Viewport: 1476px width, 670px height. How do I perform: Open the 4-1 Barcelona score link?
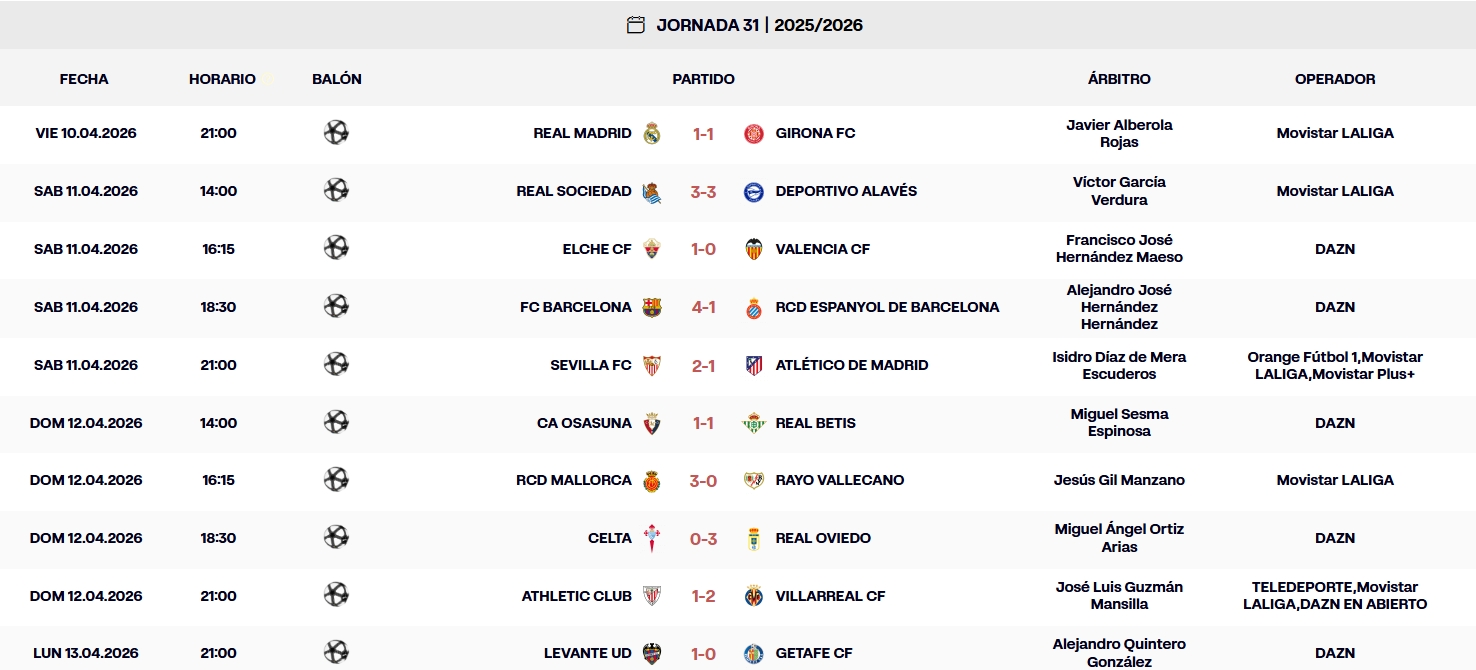pos(703,307)
